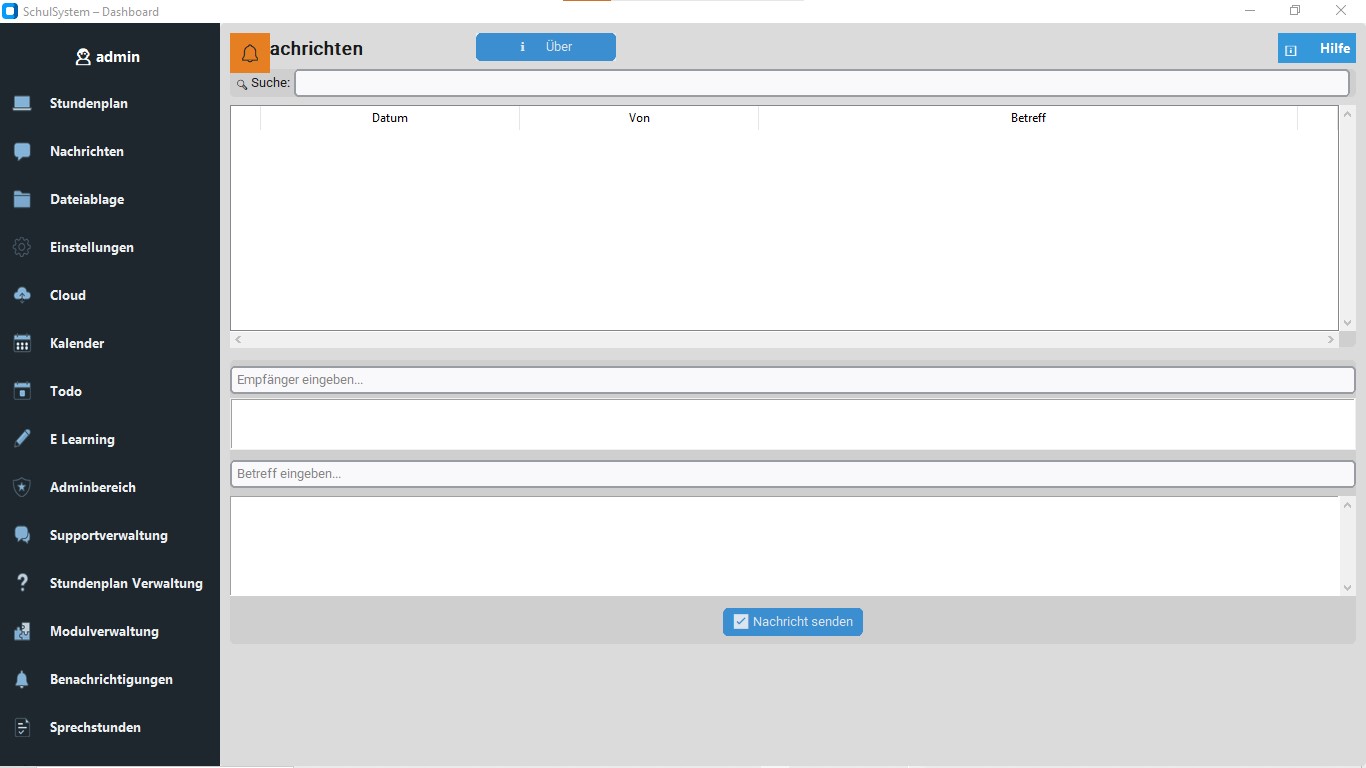Click into the Suche search field
This screenshot has width=1366, height=768.
(x=821, y=83)
